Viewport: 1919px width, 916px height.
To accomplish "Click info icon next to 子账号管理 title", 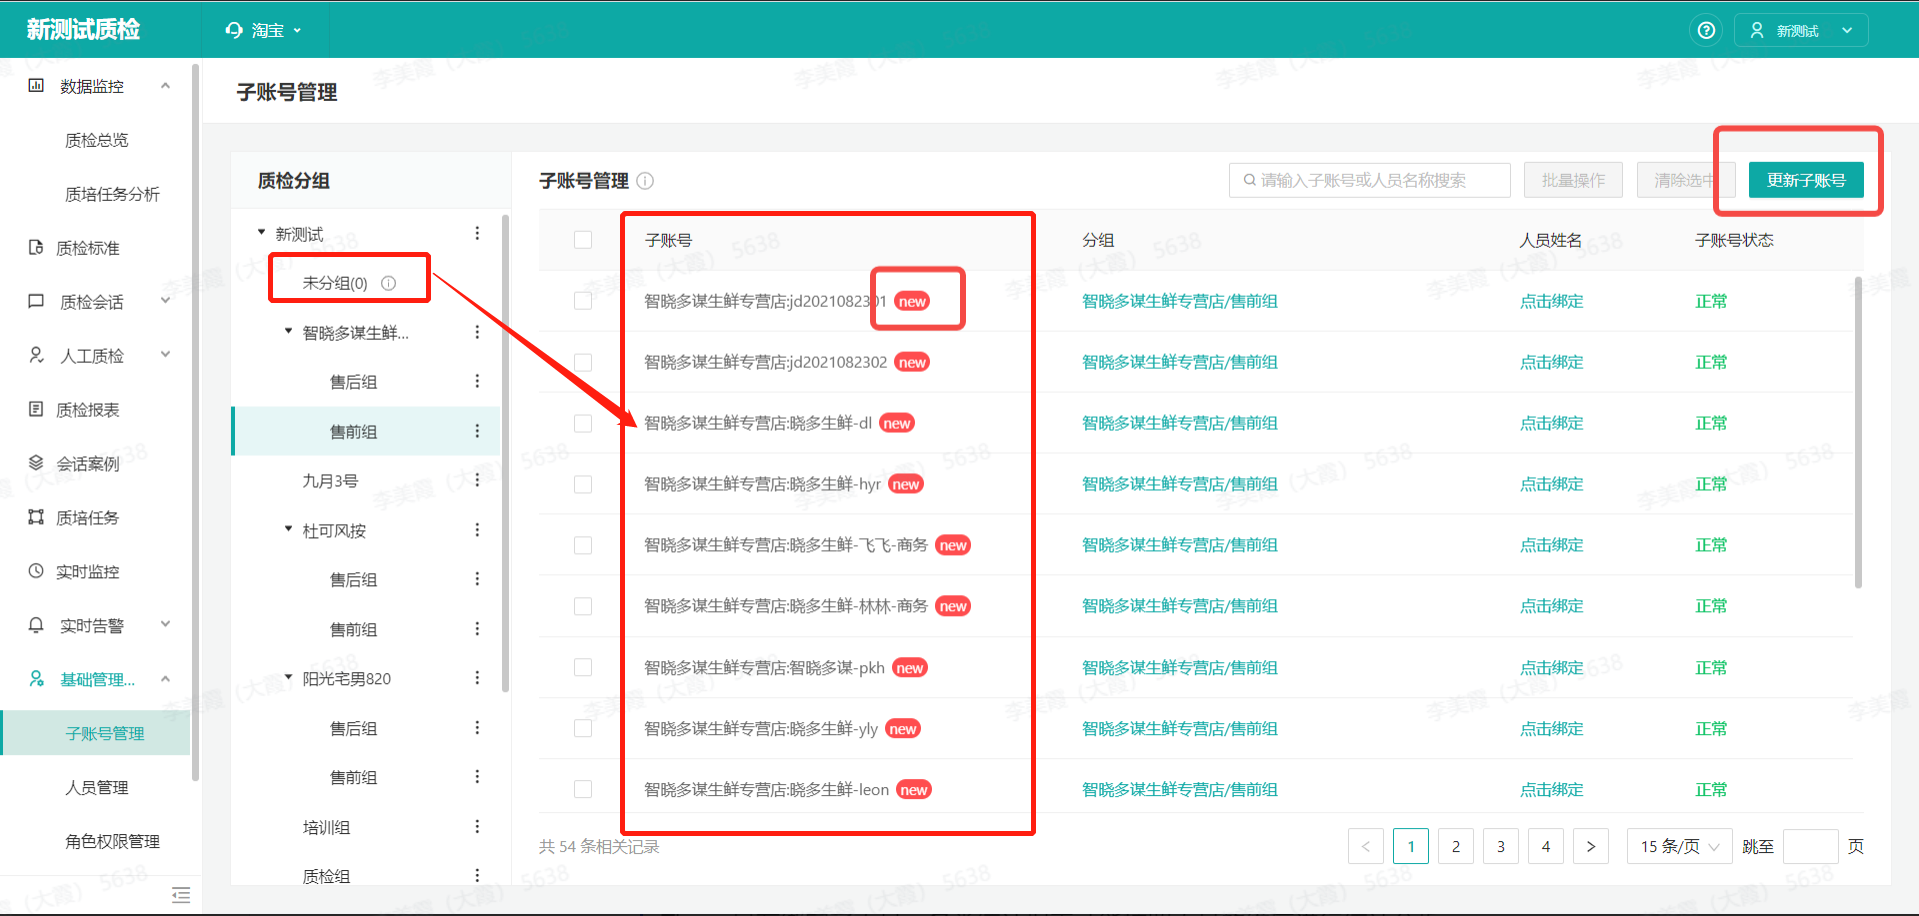I will pos(646,181).
